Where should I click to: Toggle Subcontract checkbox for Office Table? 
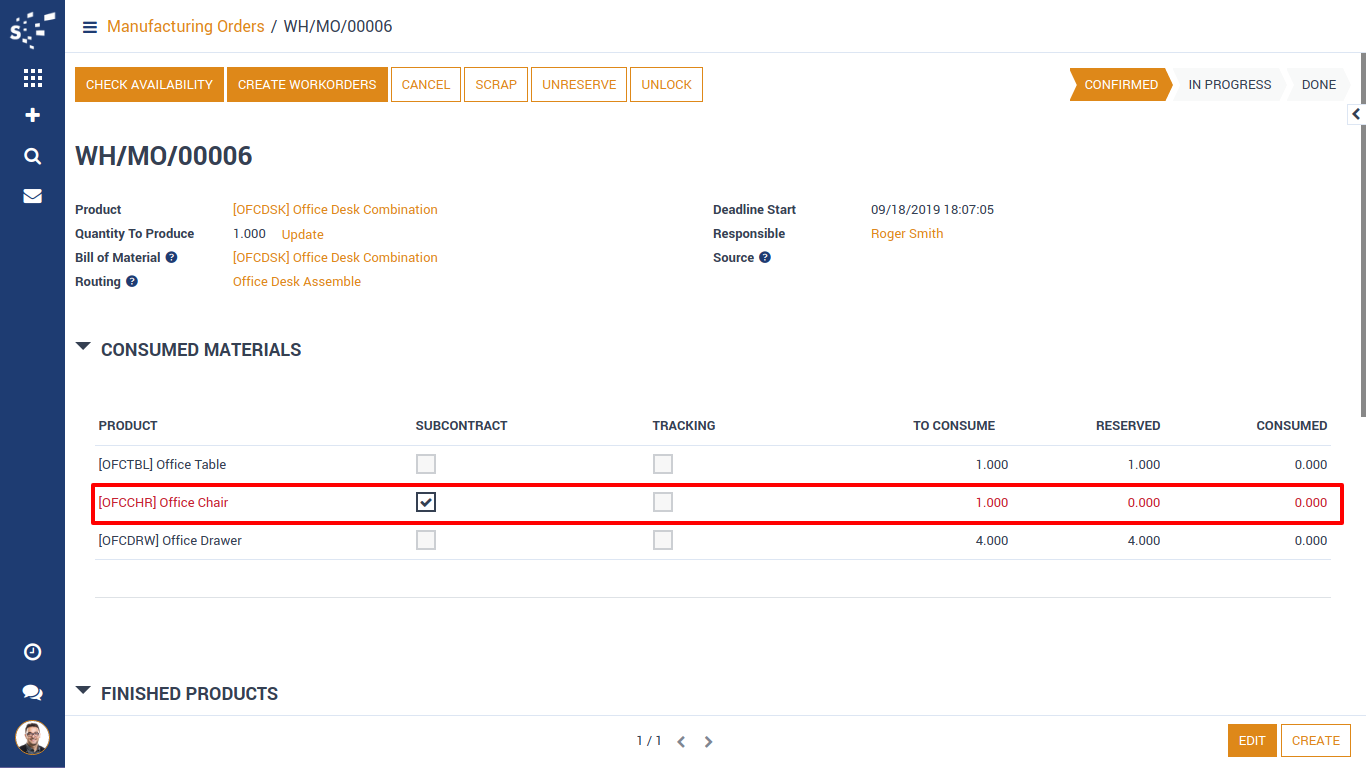(x=426, y=464)
